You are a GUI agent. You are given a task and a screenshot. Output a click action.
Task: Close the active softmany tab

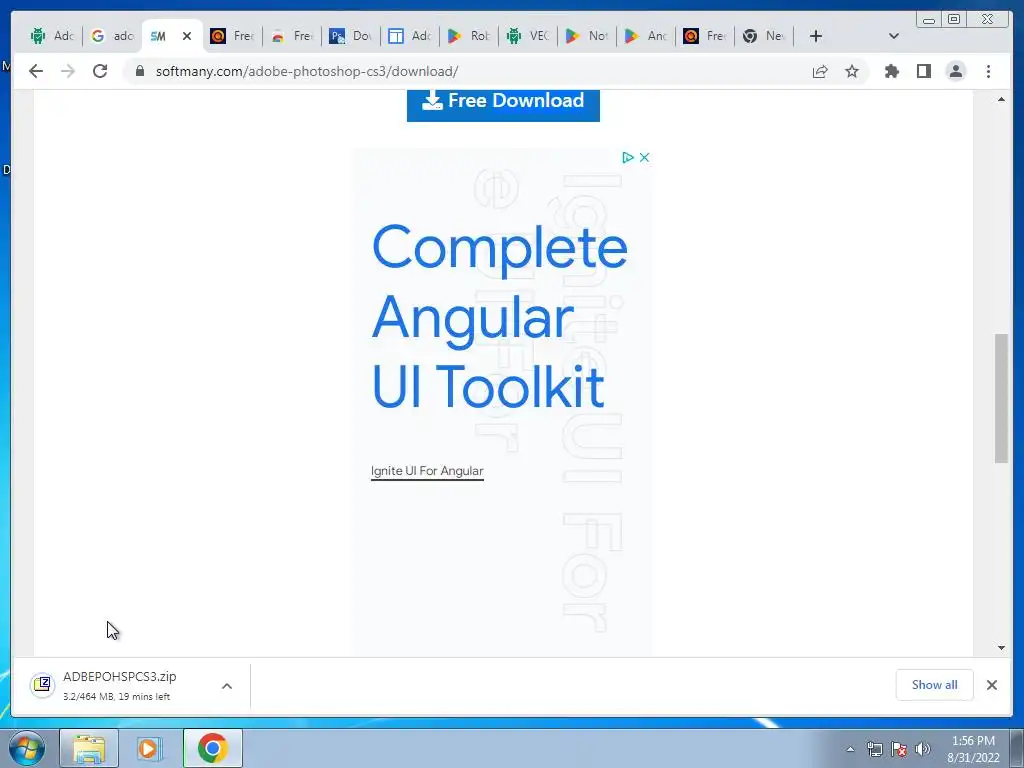(187, 36)
